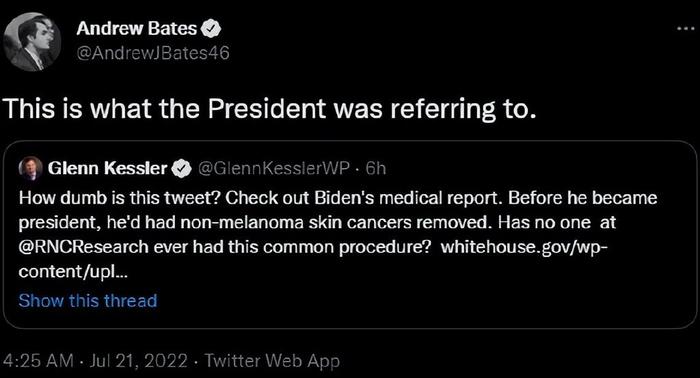Viewport: 700px width, 378px height.
Task: Open the Glenn Kessler display name
Action: pyautogui.click(x=107, y=168)
